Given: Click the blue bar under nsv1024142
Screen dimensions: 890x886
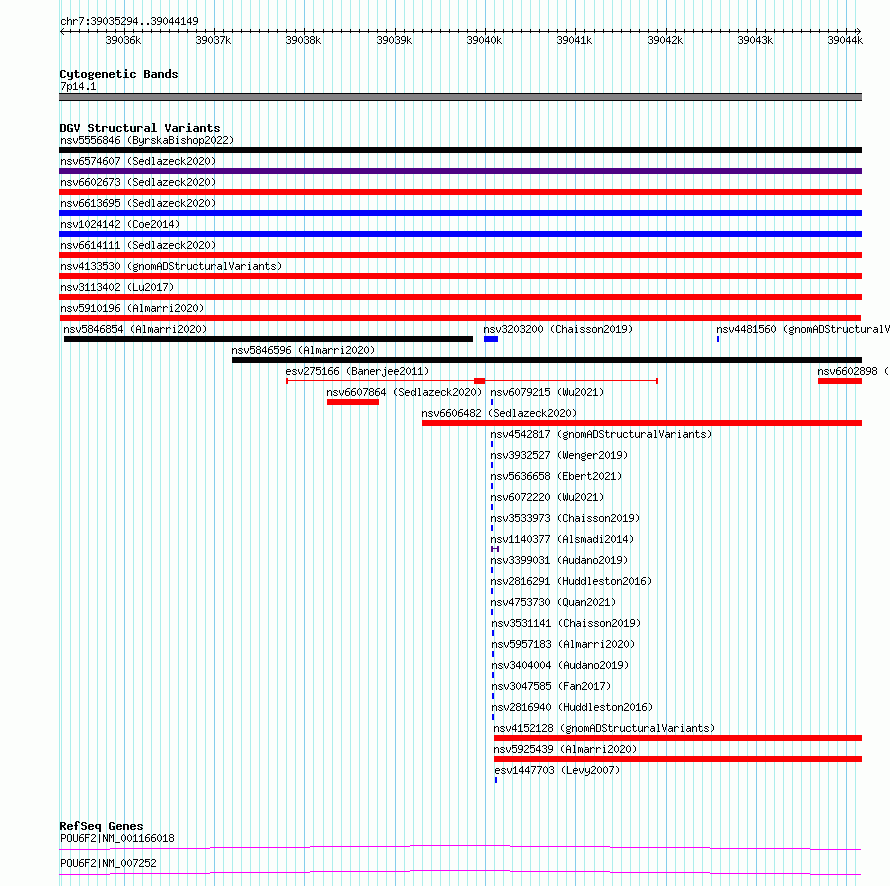Looking at the screenshot, I should coord(460,234).
